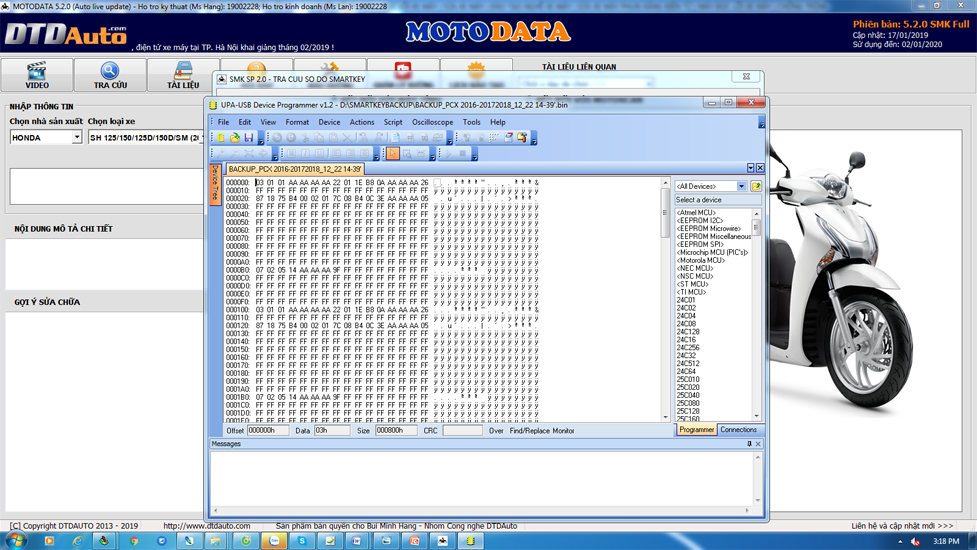
Task: Open the Tools menu
Action: [x=471, y=122]
